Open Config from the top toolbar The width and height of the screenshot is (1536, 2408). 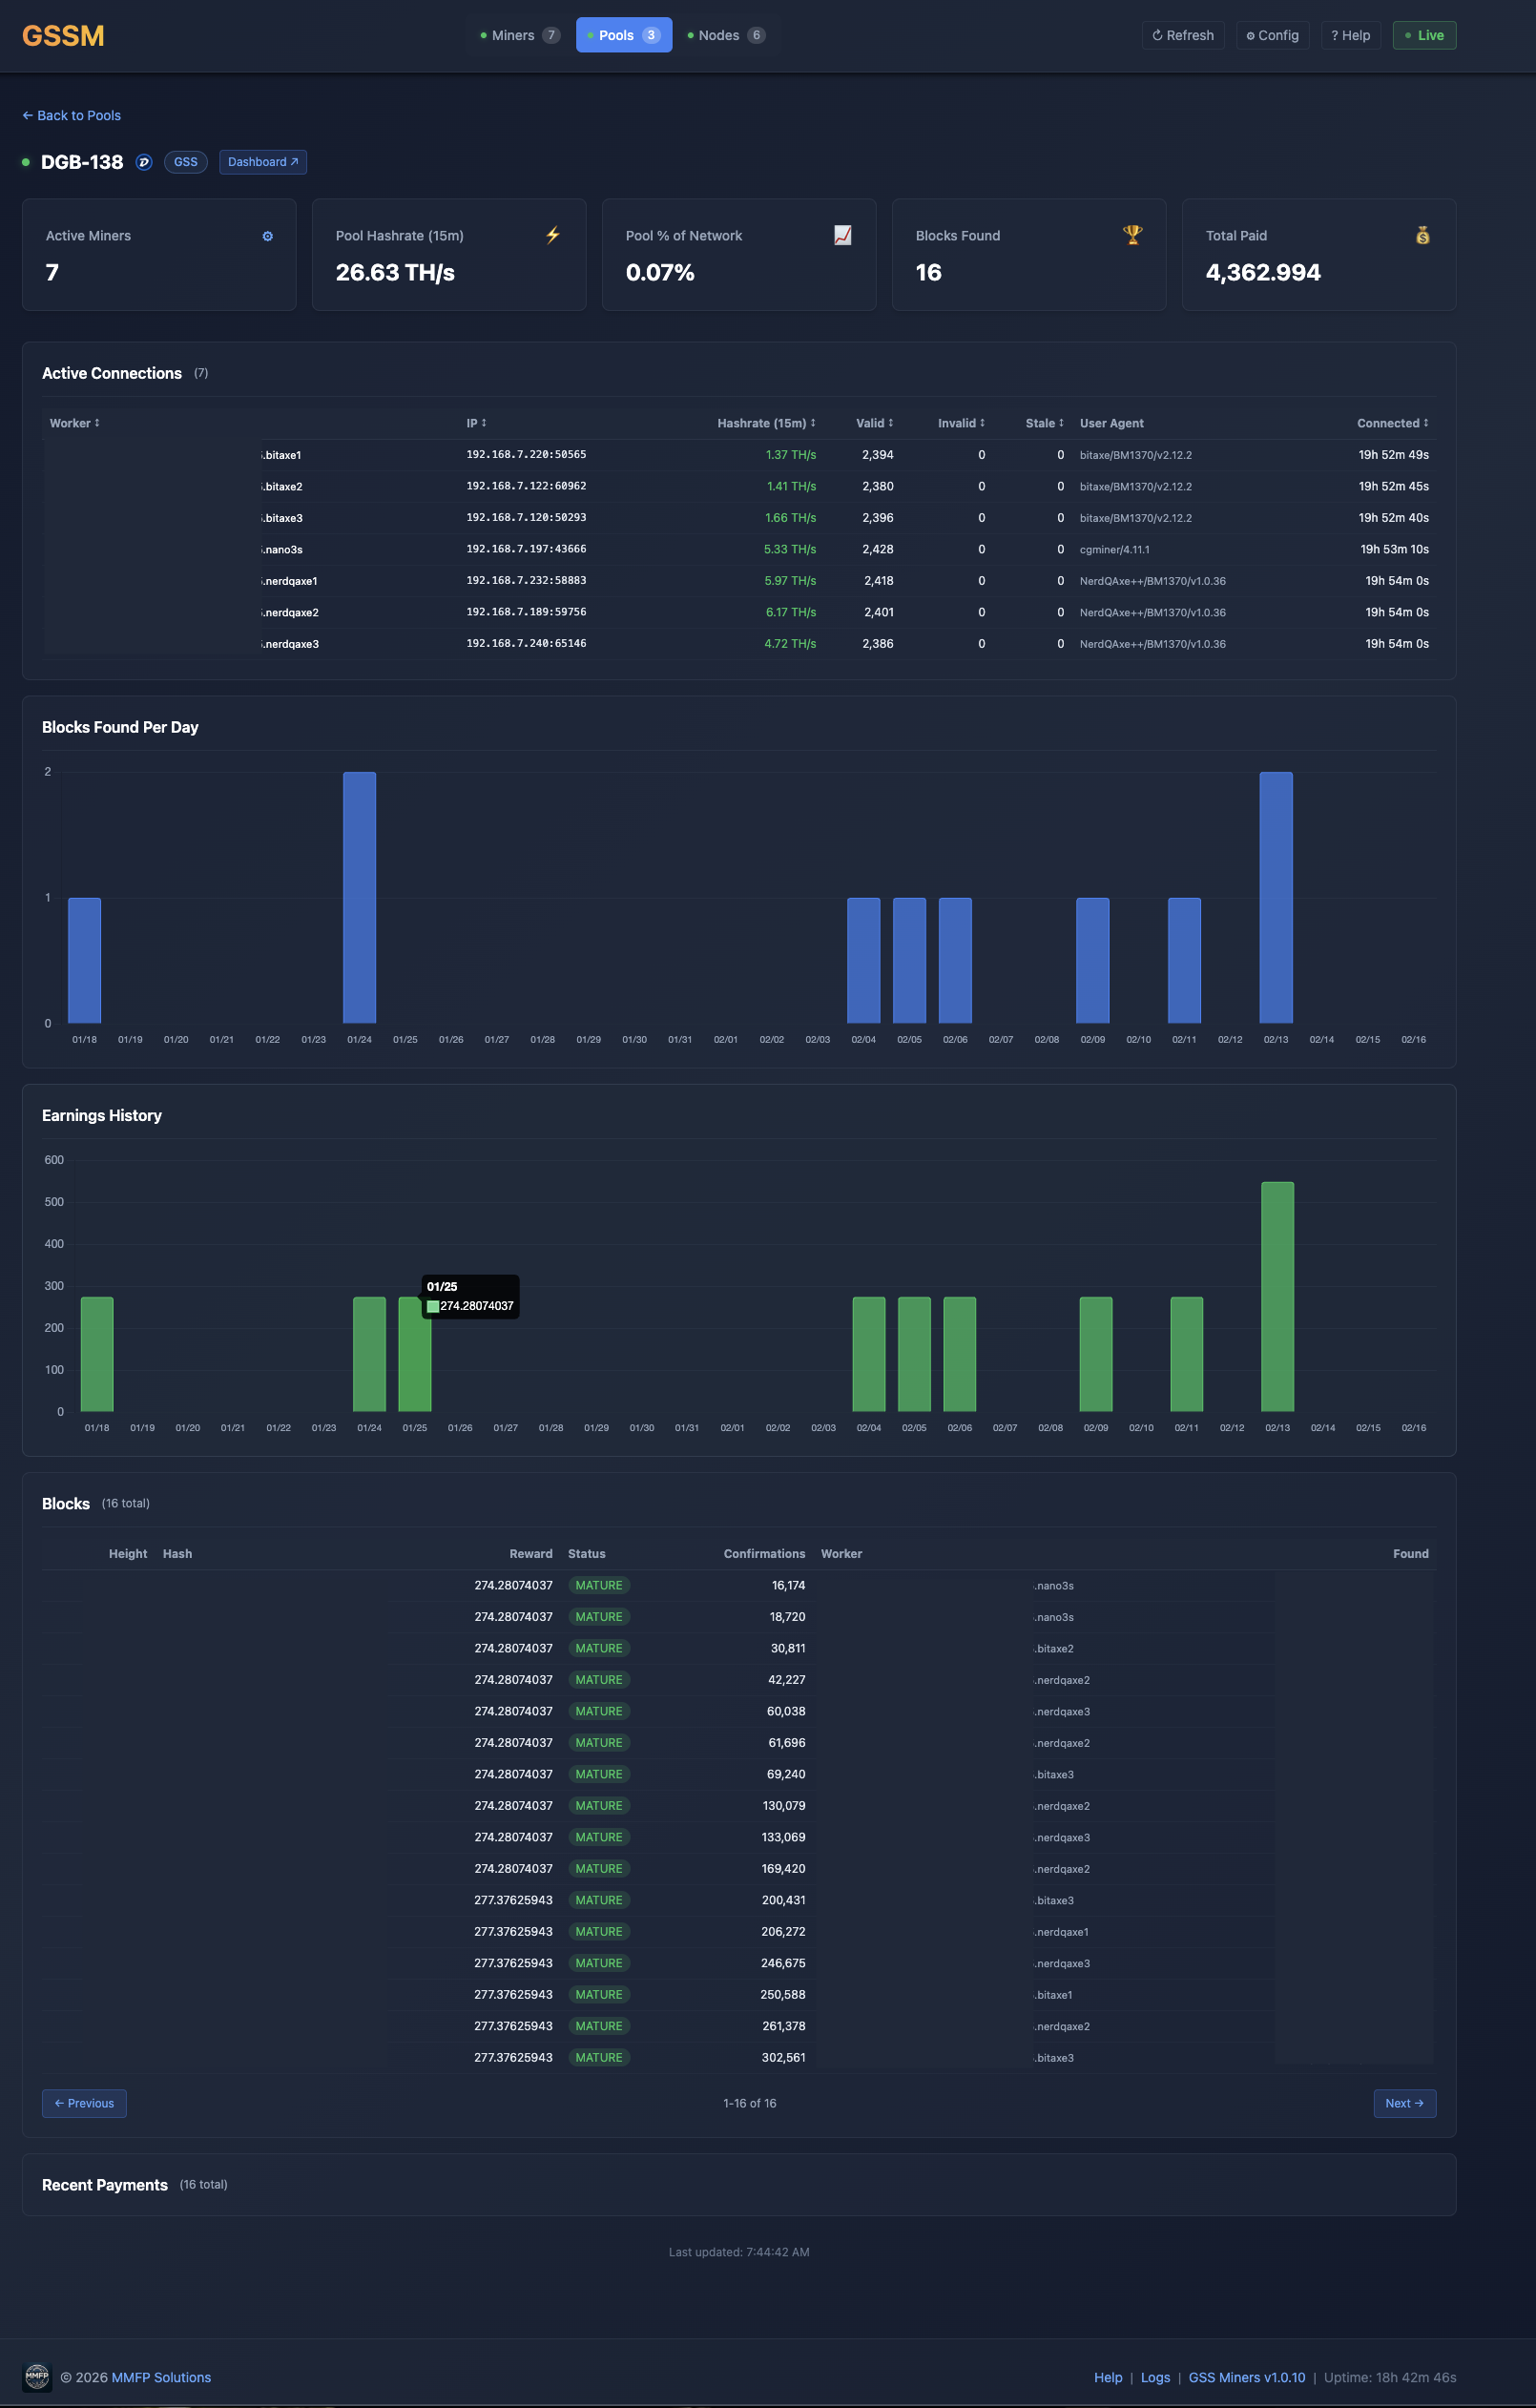tap(1272, 35)
